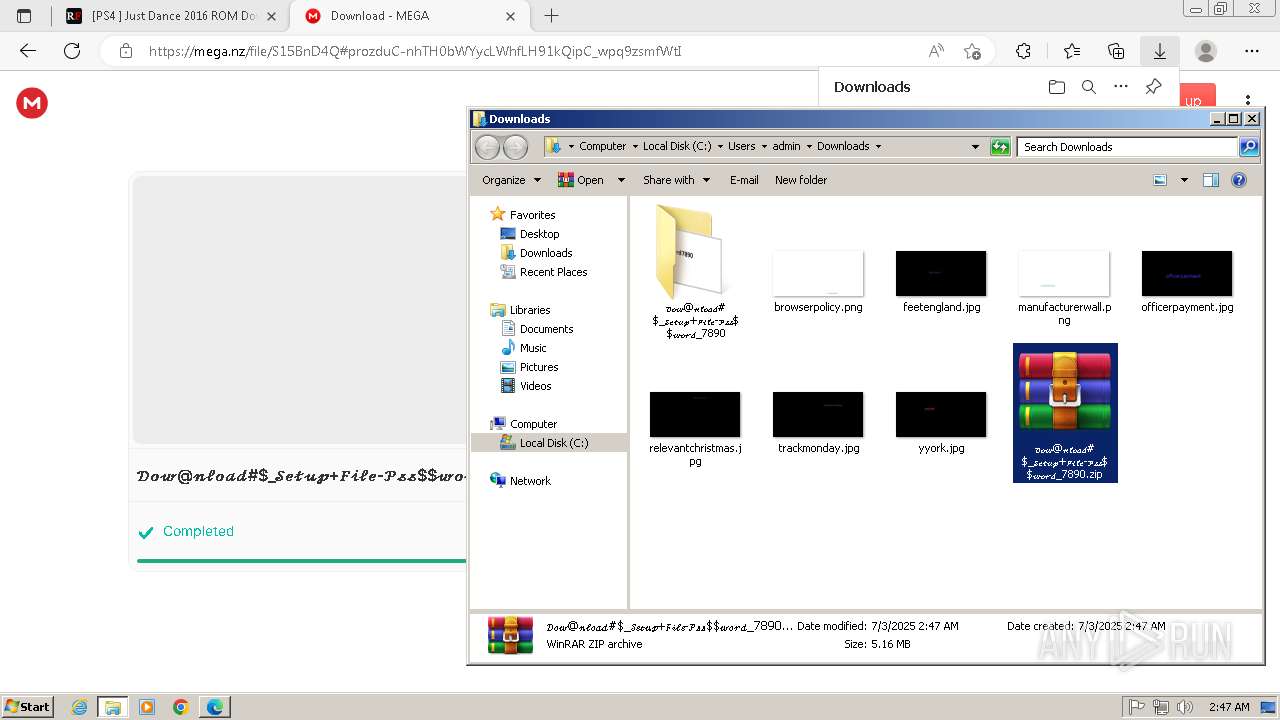1280x720 pixels.
Task: Open Internet Explorer from the taskbar
Action: pos(80,707)
